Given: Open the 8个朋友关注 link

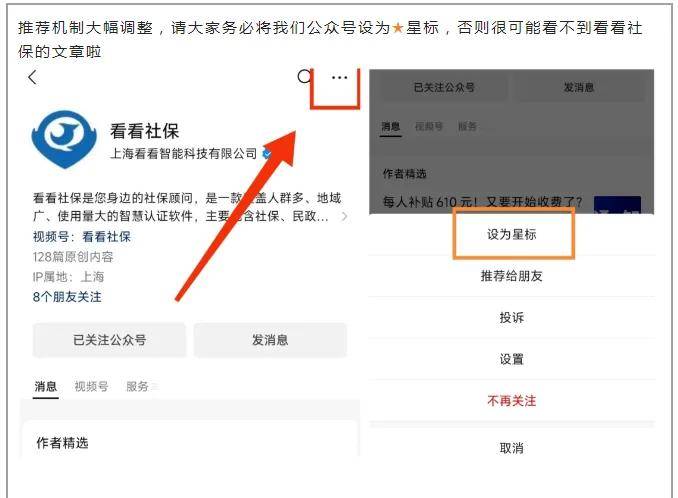Looking at the screenshot, I should point(67,297).
